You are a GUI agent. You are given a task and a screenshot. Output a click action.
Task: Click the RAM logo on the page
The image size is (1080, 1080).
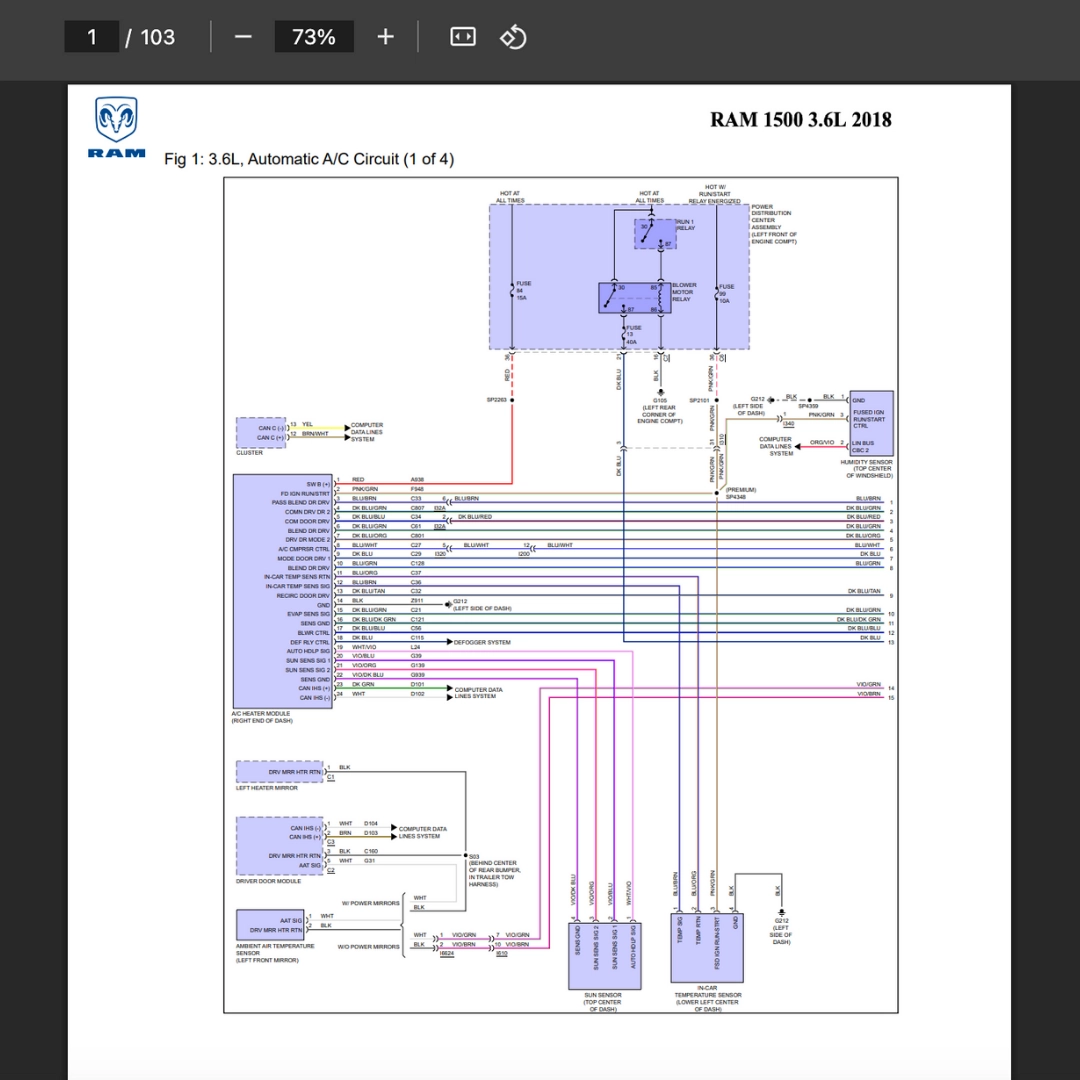point(116,127)
